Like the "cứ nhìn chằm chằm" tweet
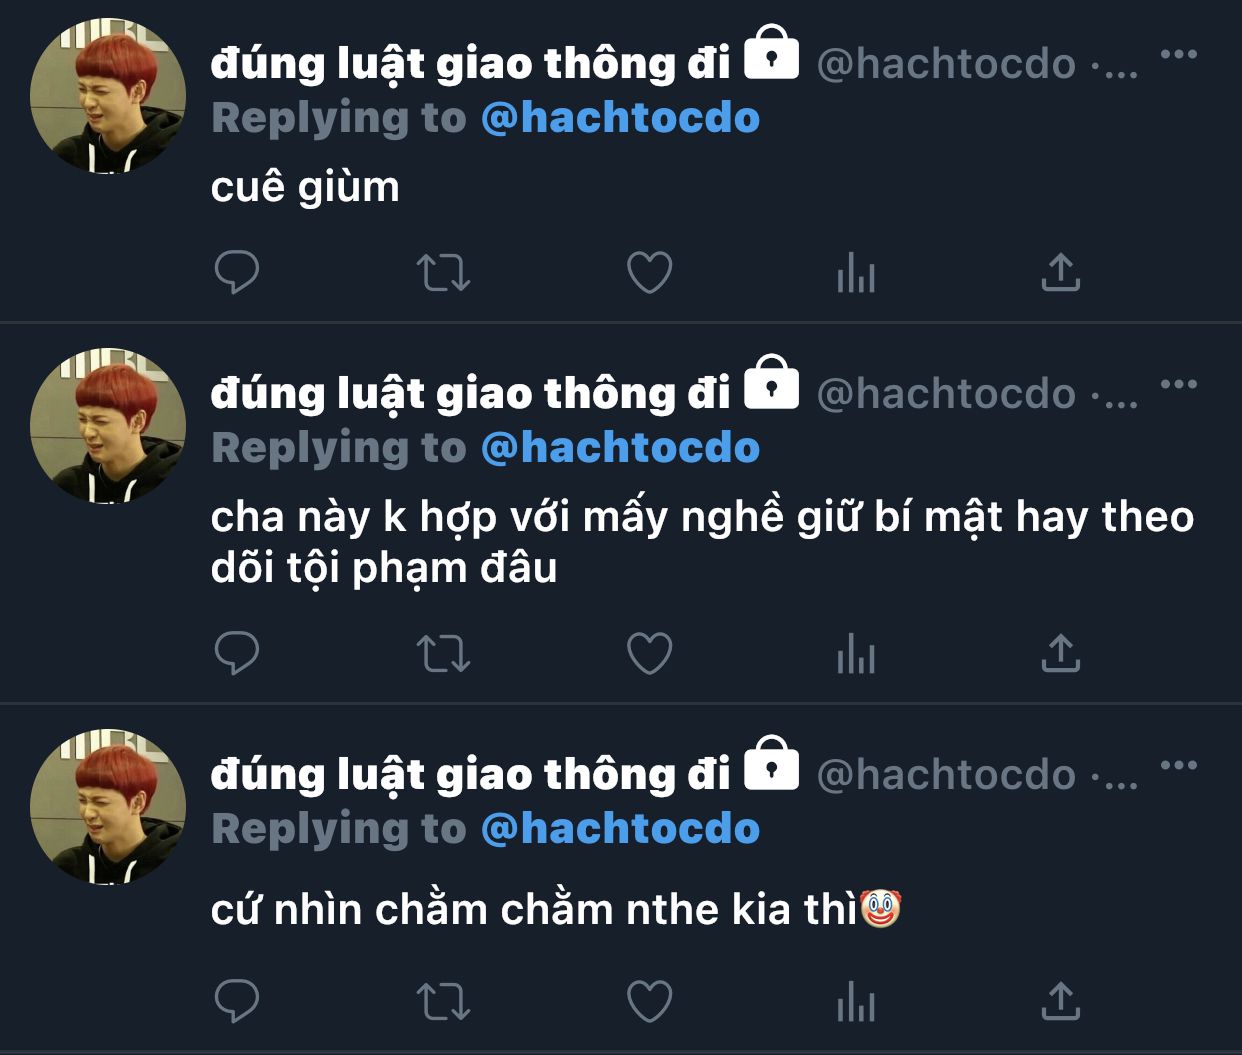This screenshot has width=1242, height=1055. coord(649,1002)
